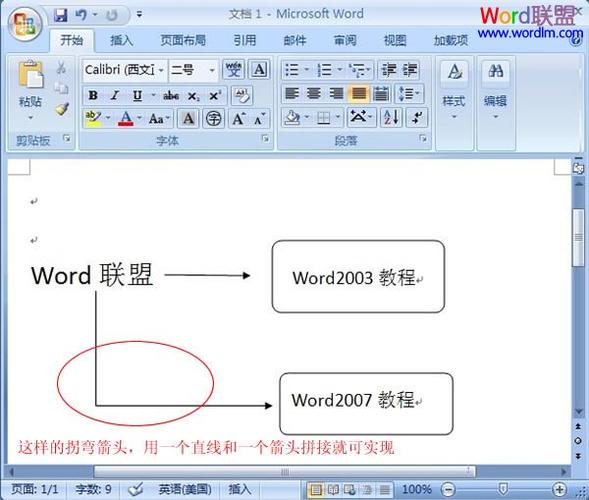Viewport: 589px width, 500px height.
Task: Click the 粘贴 paste button
Action: pyautogui.click(x=30, y=90)
